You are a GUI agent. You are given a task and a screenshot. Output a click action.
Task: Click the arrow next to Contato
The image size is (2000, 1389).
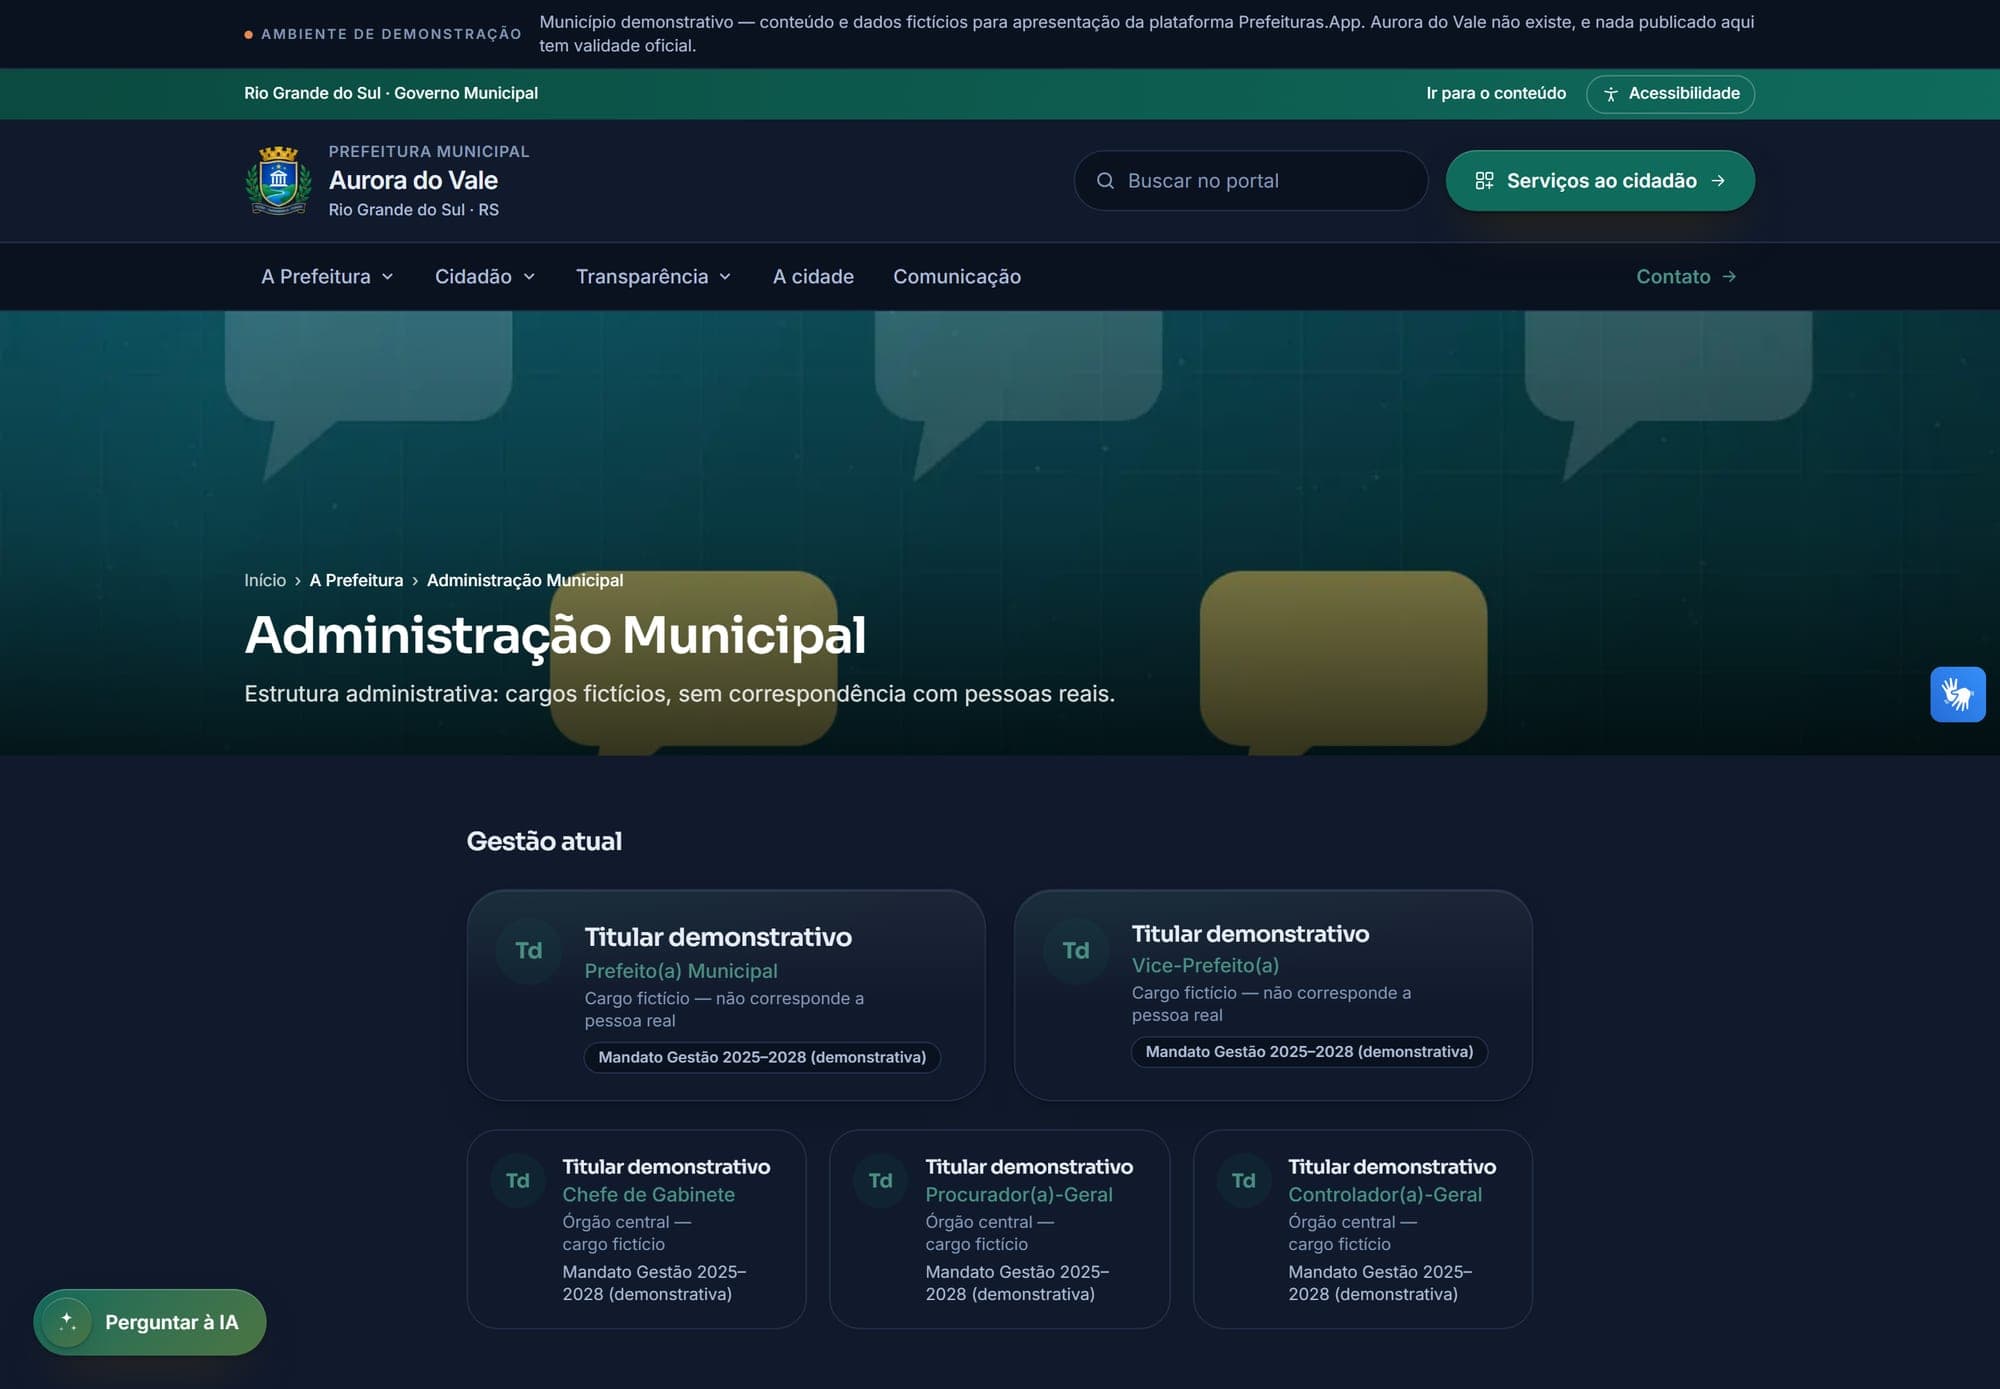[x=1729, y=277]
